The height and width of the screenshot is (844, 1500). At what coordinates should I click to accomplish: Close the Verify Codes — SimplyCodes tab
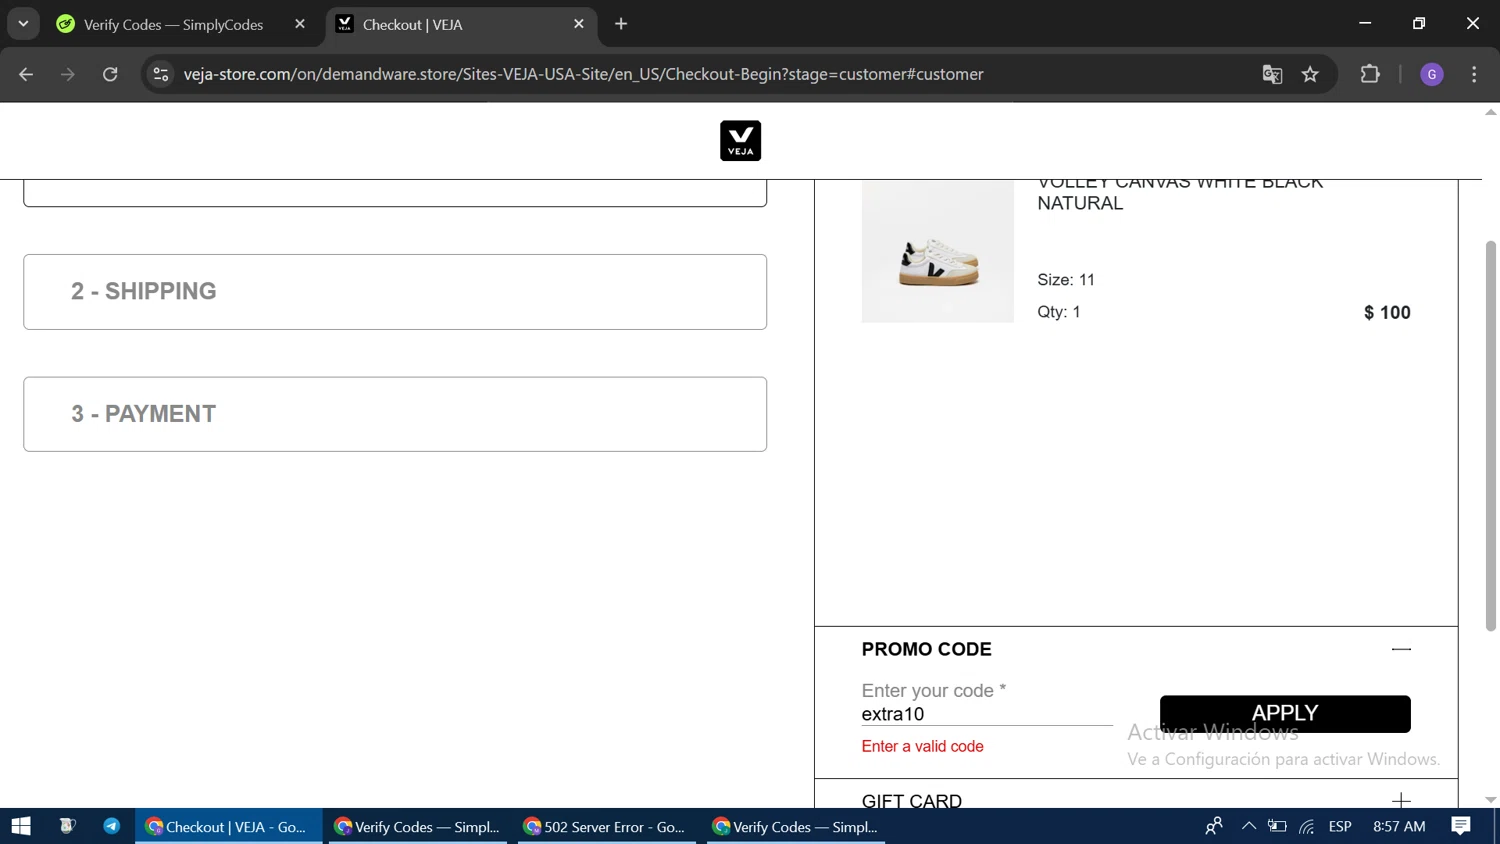300,24
